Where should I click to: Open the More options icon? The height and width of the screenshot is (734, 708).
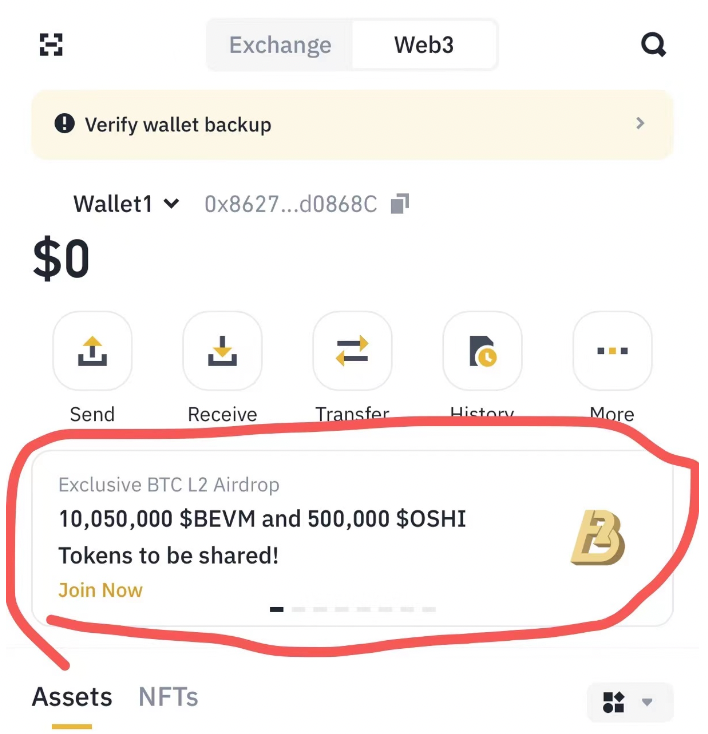612,351
